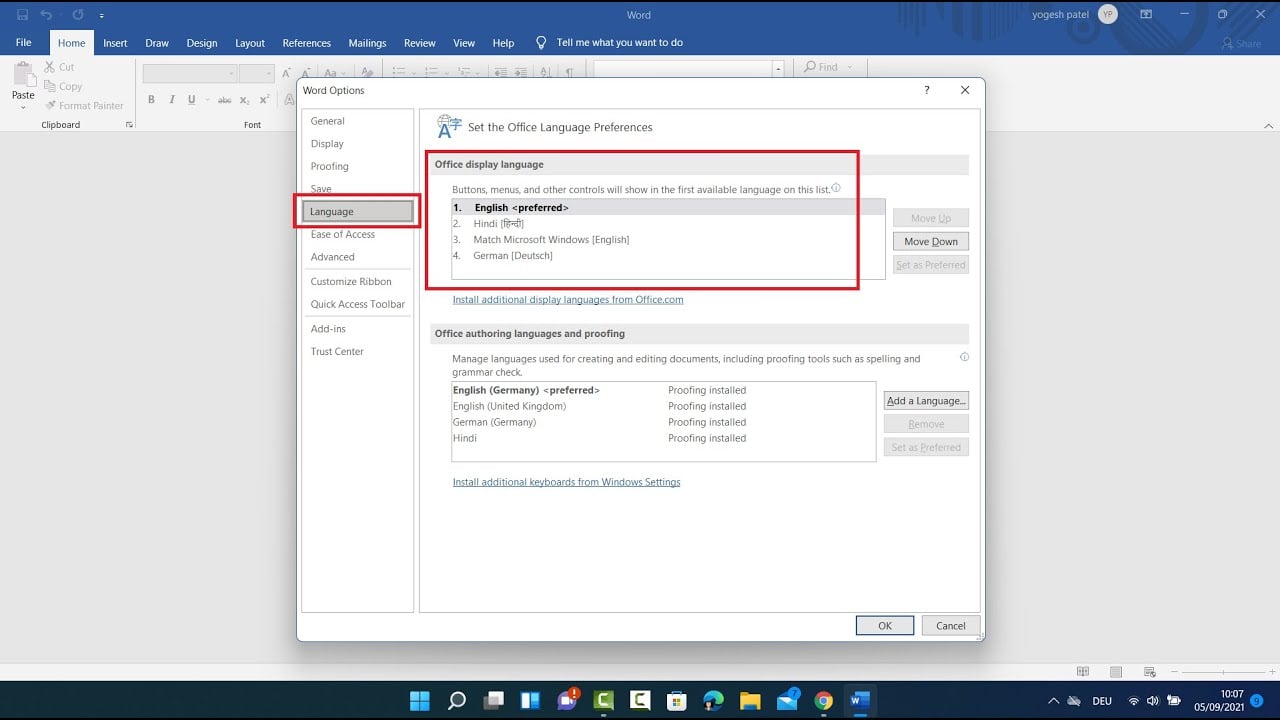Click the Share button in ribbon
1280x720 pixels.
click(1241, 43)
